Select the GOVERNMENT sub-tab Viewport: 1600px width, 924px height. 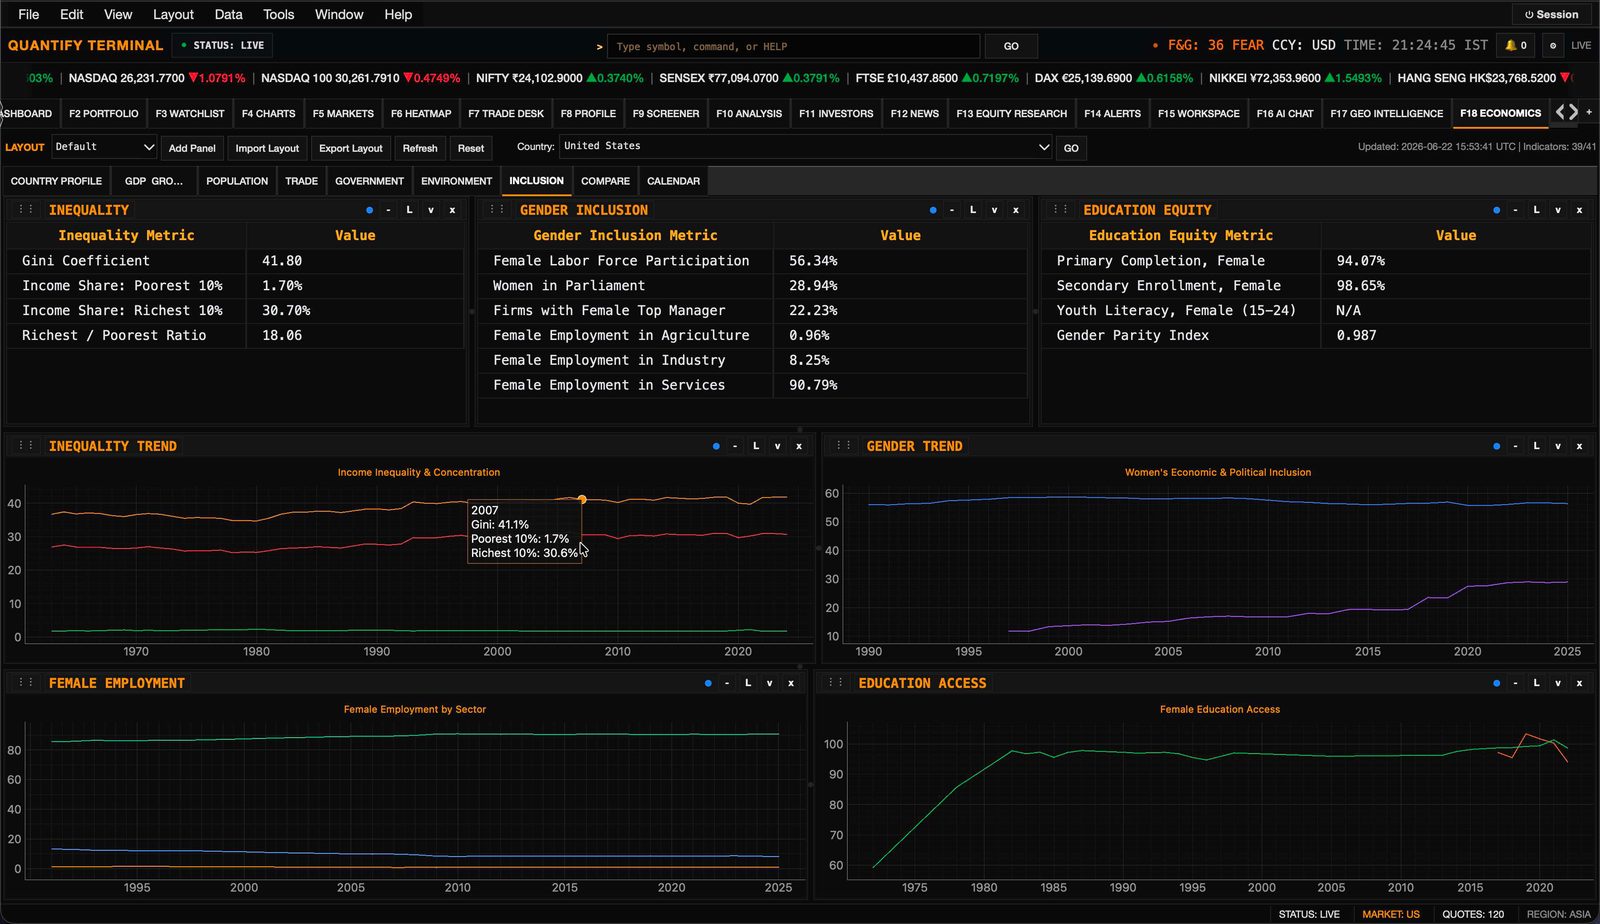(x=369, y=181)
